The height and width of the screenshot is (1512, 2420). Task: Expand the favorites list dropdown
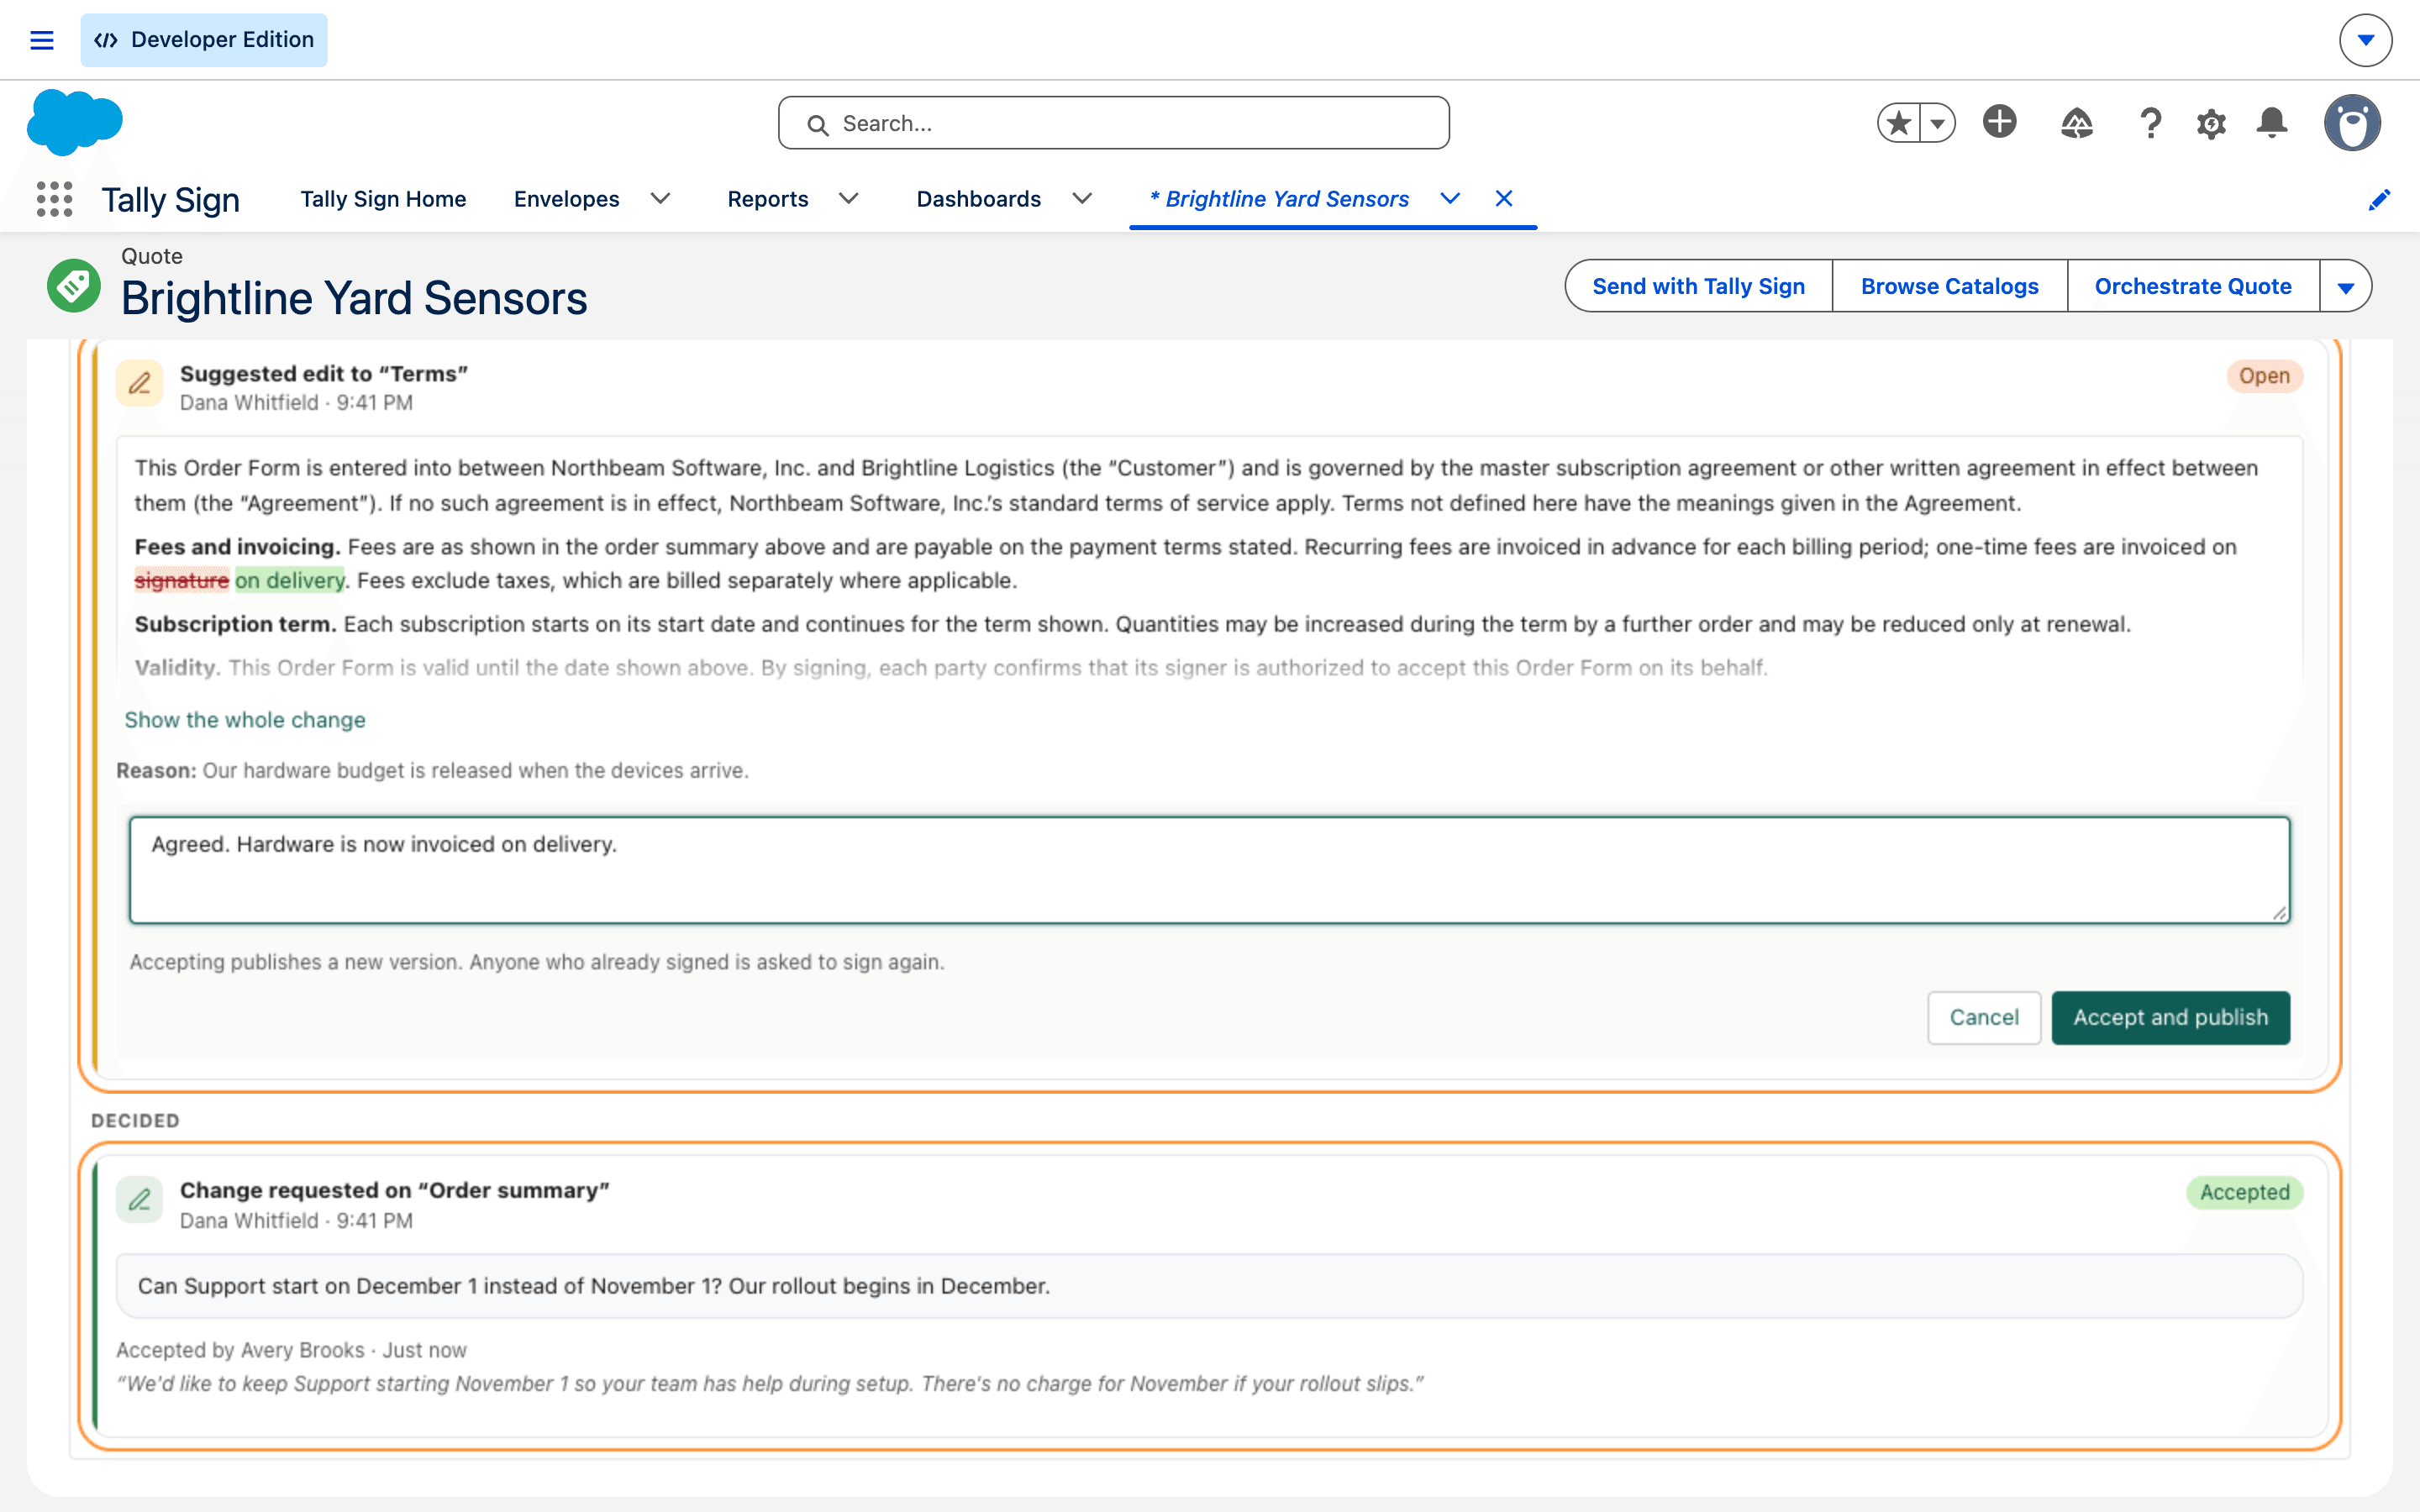tap(1937, 123)
